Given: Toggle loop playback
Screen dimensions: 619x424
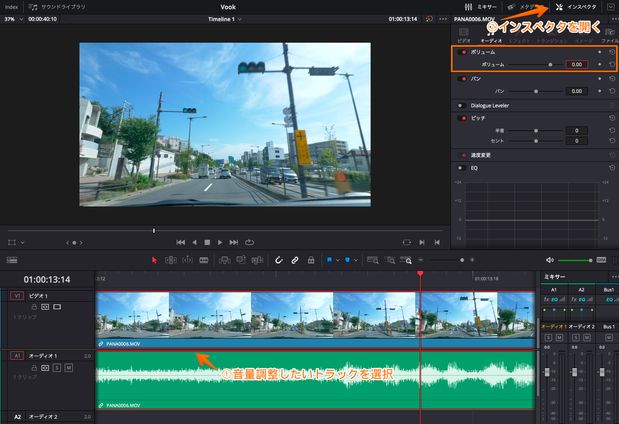Looking at the screenshot, I should tap(249, 242).
